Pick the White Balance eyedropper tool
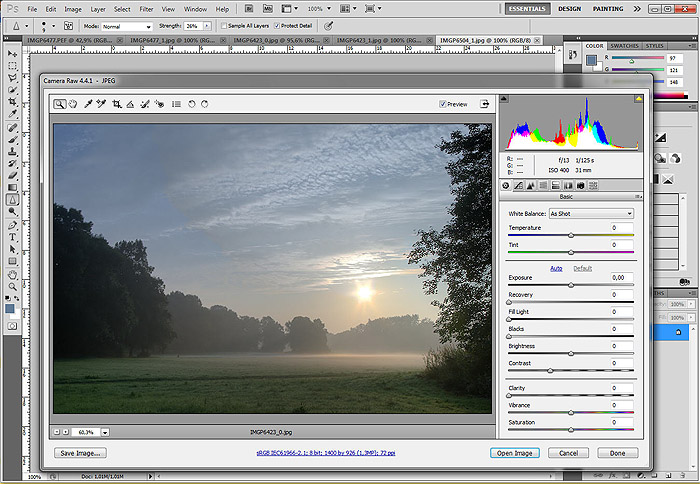 coord(88,103)
